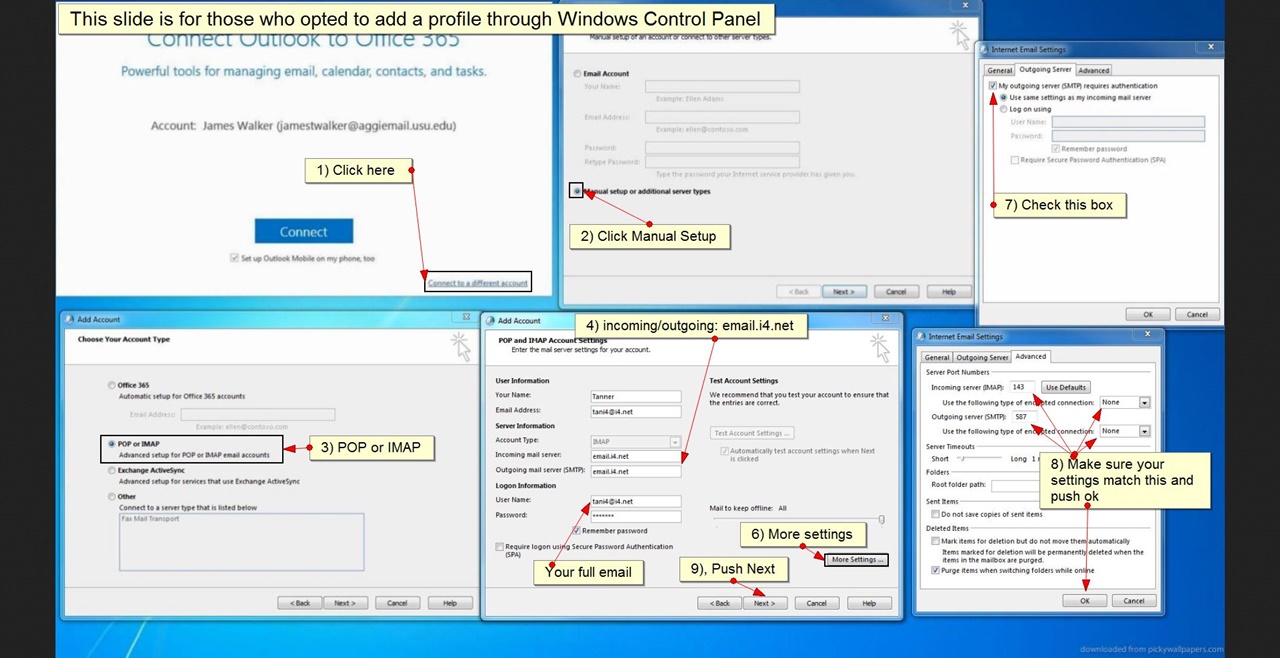The image size is (1280, 658).
Task: Open the Advanced tab next to the selected Outgoing Server tab
Action: click(1093, 70)
